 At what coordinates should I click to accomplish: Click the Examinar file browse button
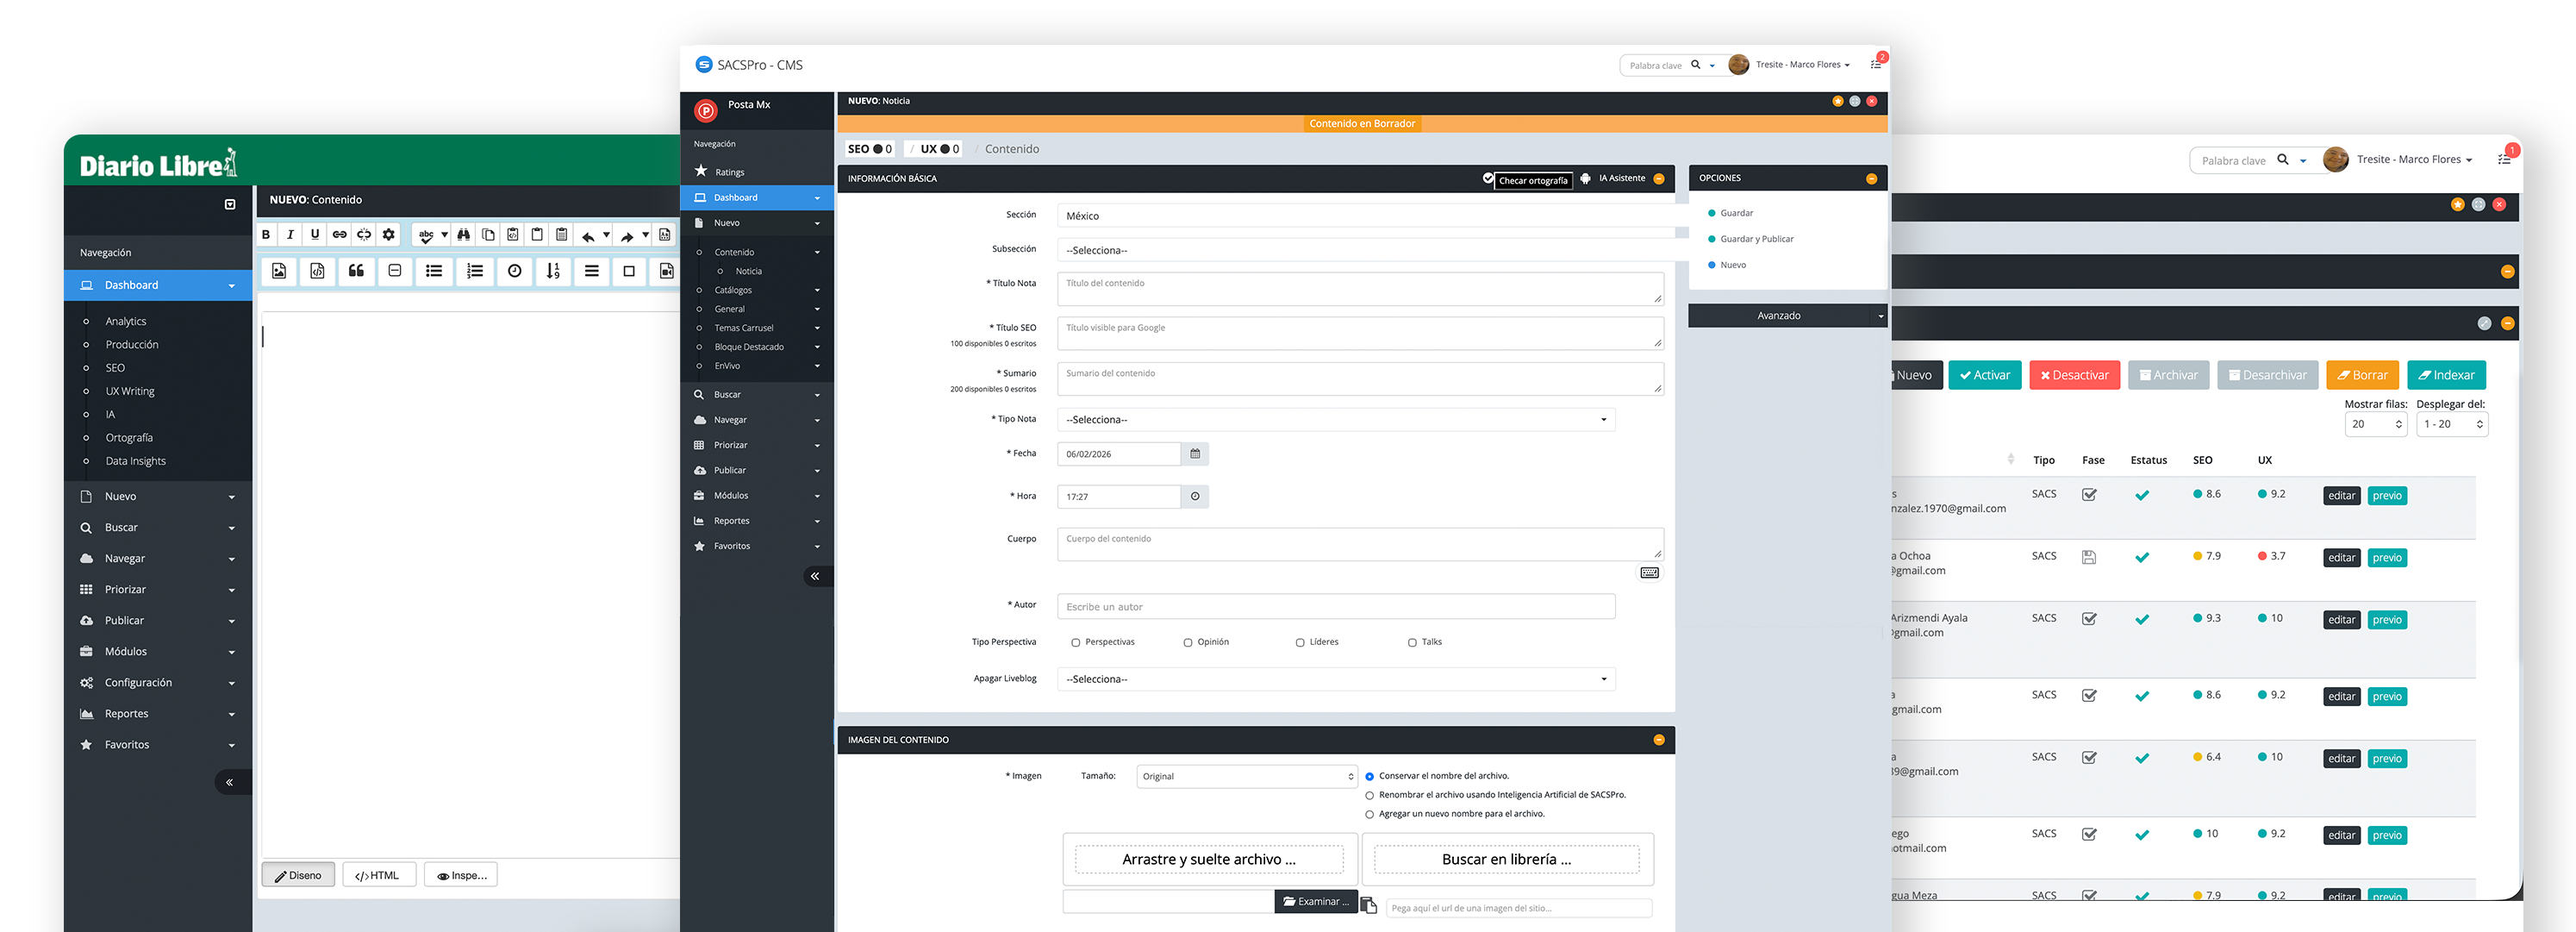[x=1316, y=902]
